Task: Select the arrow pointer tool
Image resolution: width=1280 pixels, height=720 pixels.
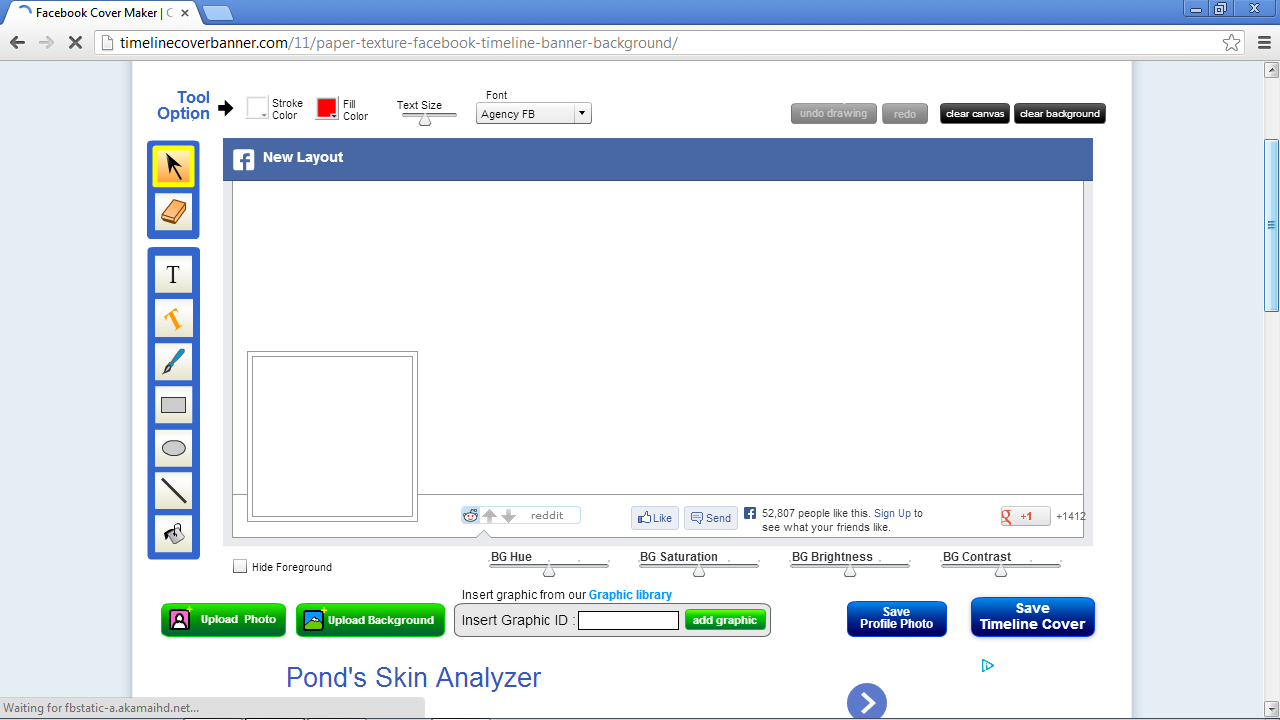Action: pyautogui.click(x=173, y=166)
